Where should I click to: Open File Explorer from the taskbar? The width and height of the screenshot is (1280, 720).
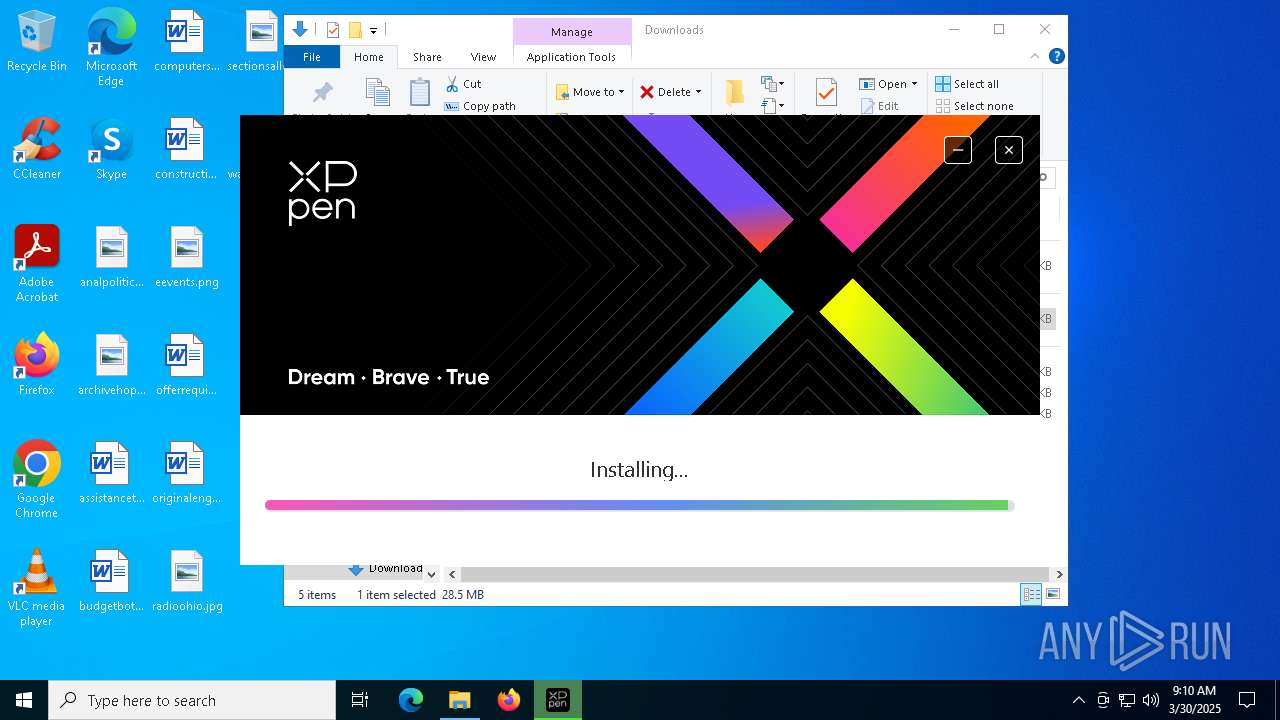click(459, 700)
